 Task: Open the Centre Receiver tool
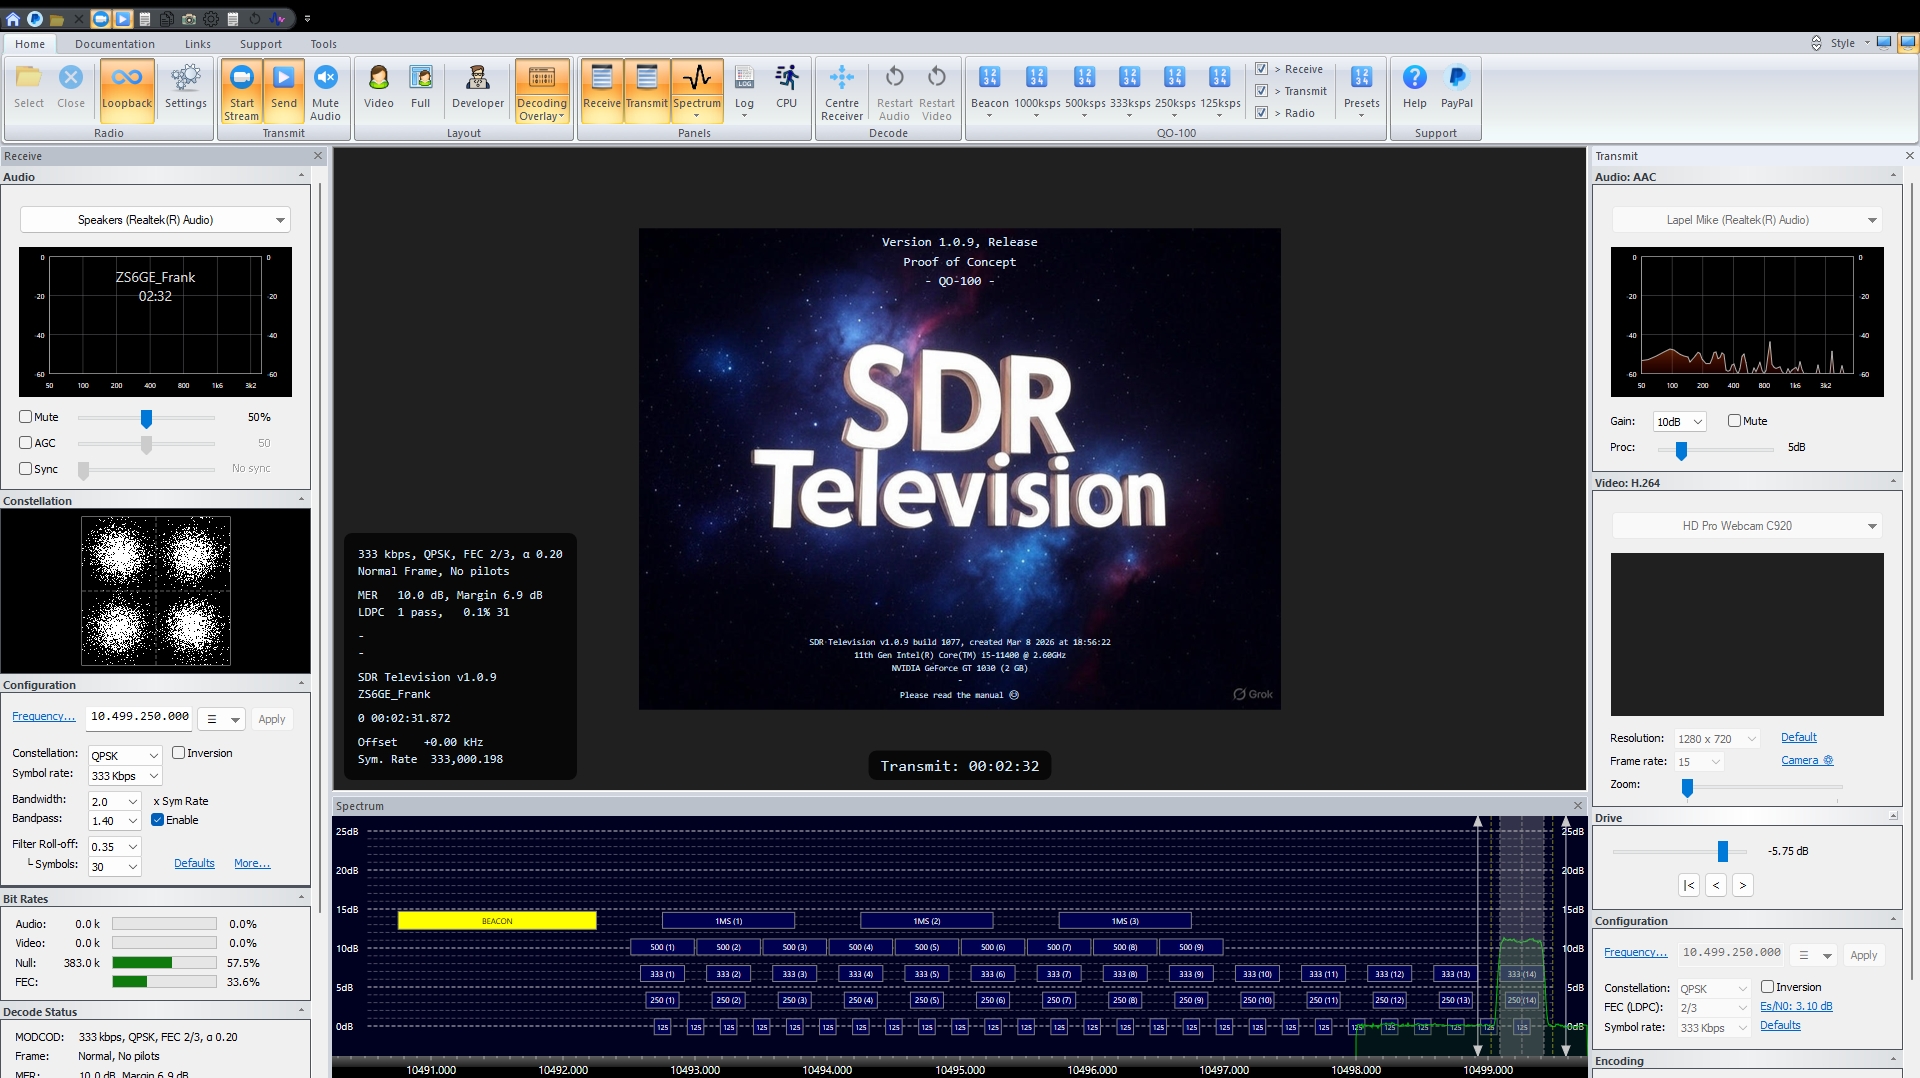point(842,90)
